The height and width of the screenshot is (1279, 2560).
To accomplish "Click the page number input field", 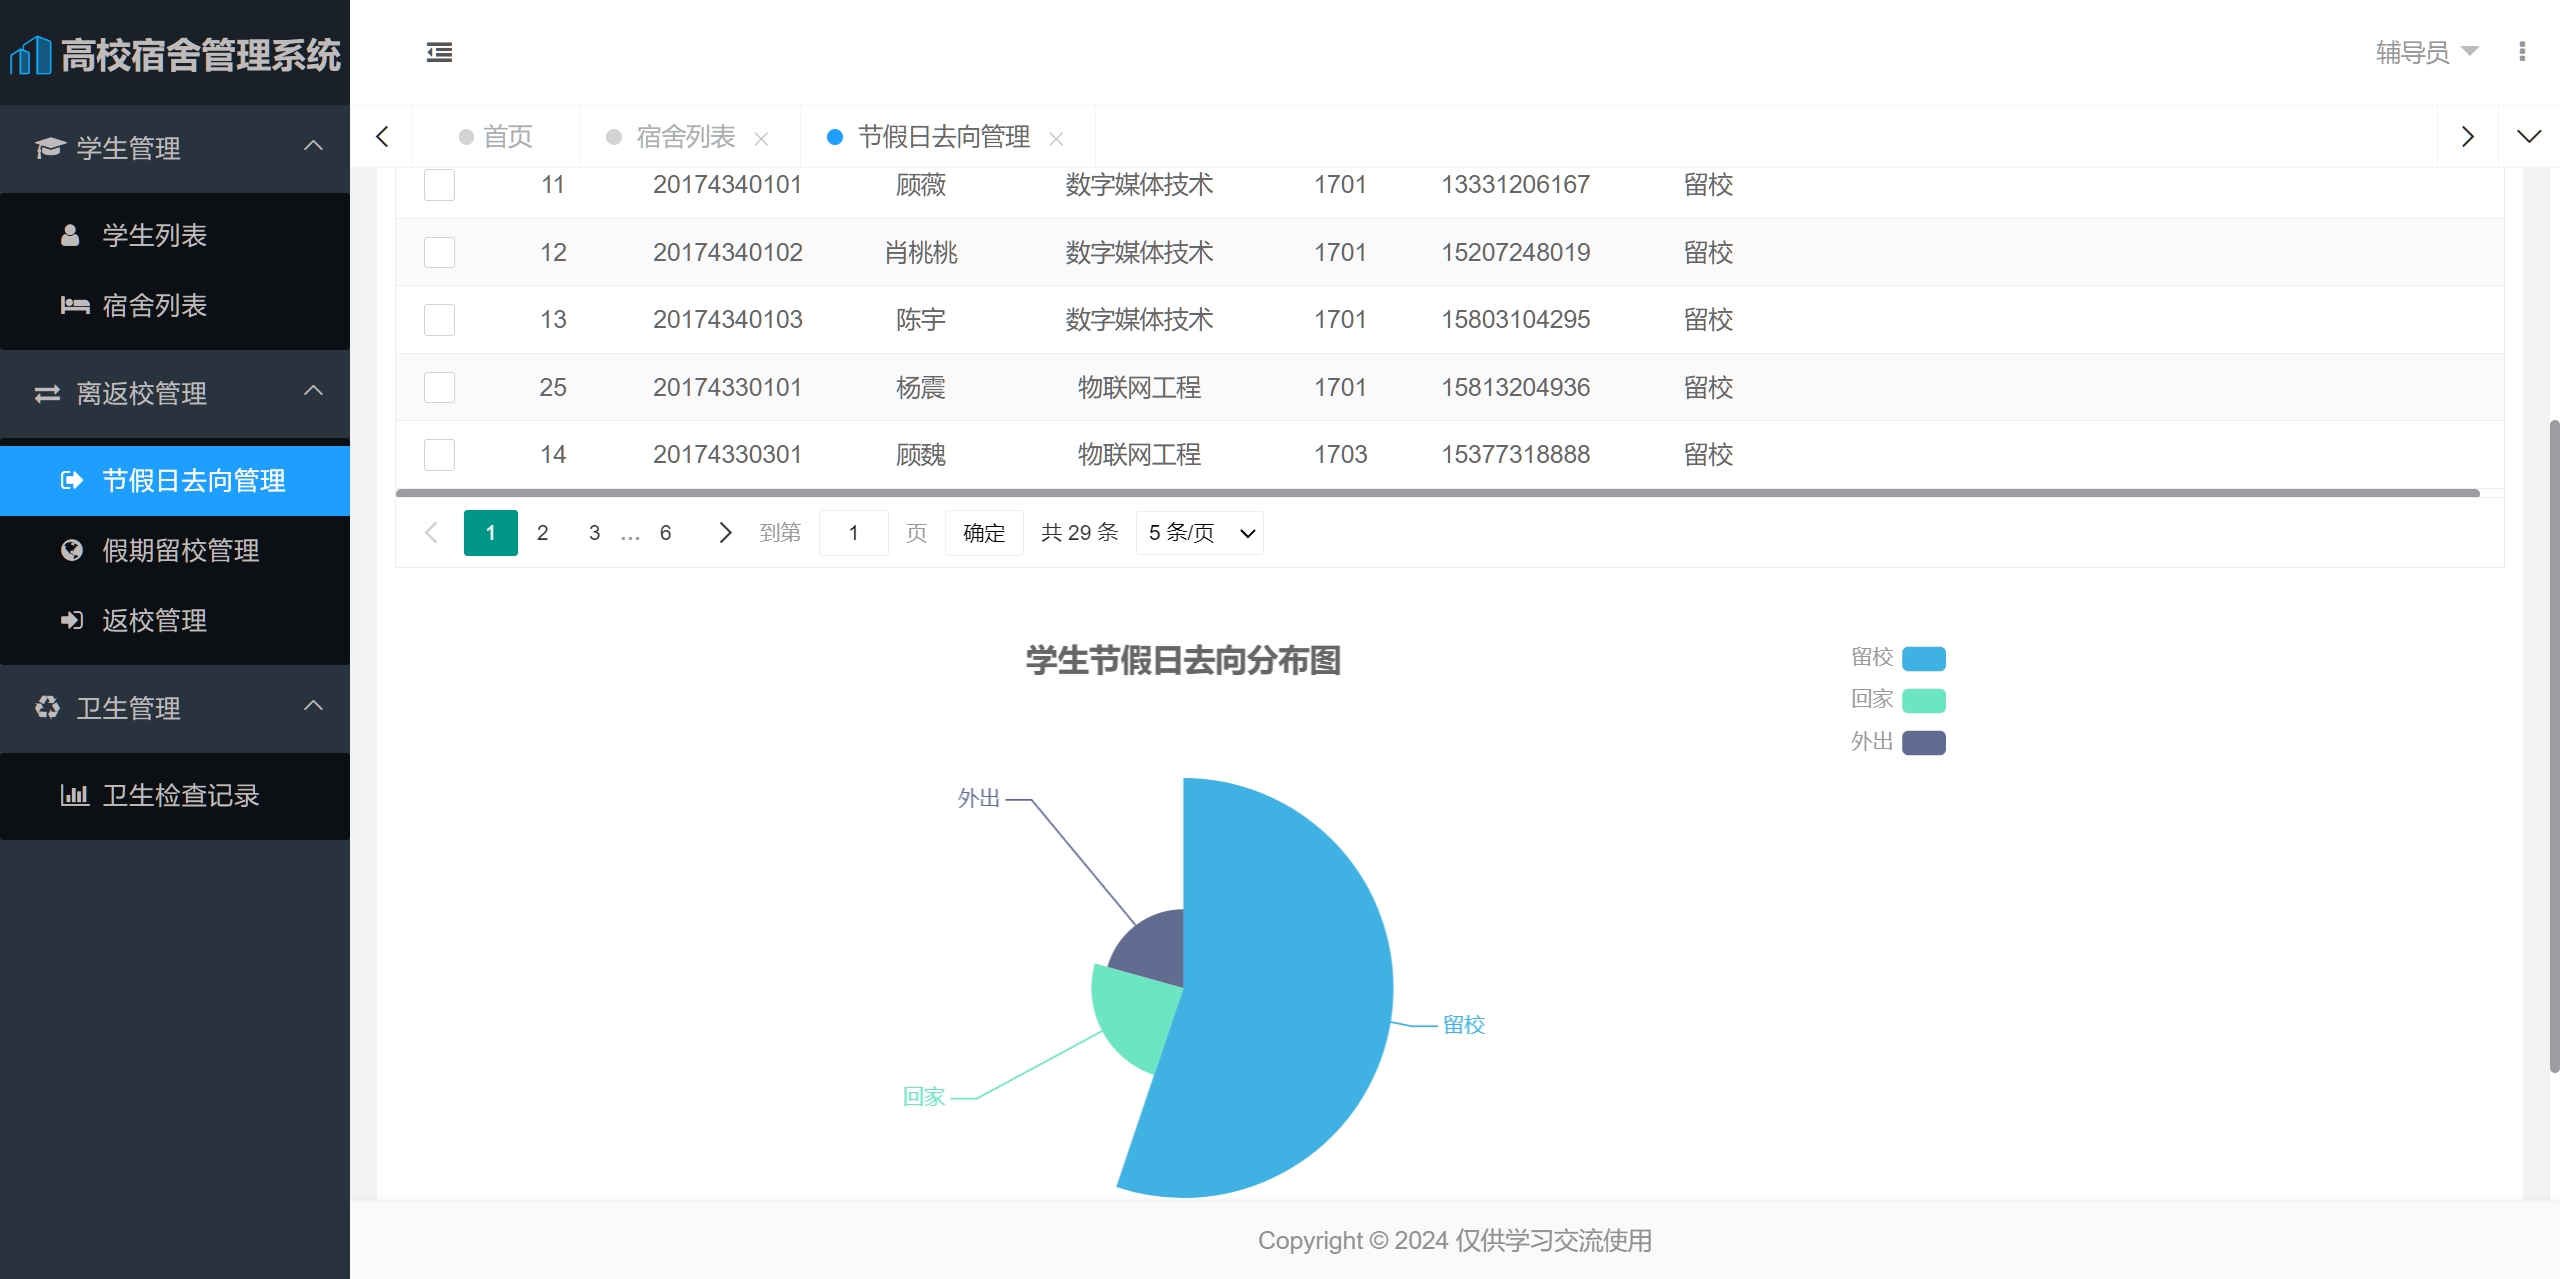I will [x=853, y=533].
